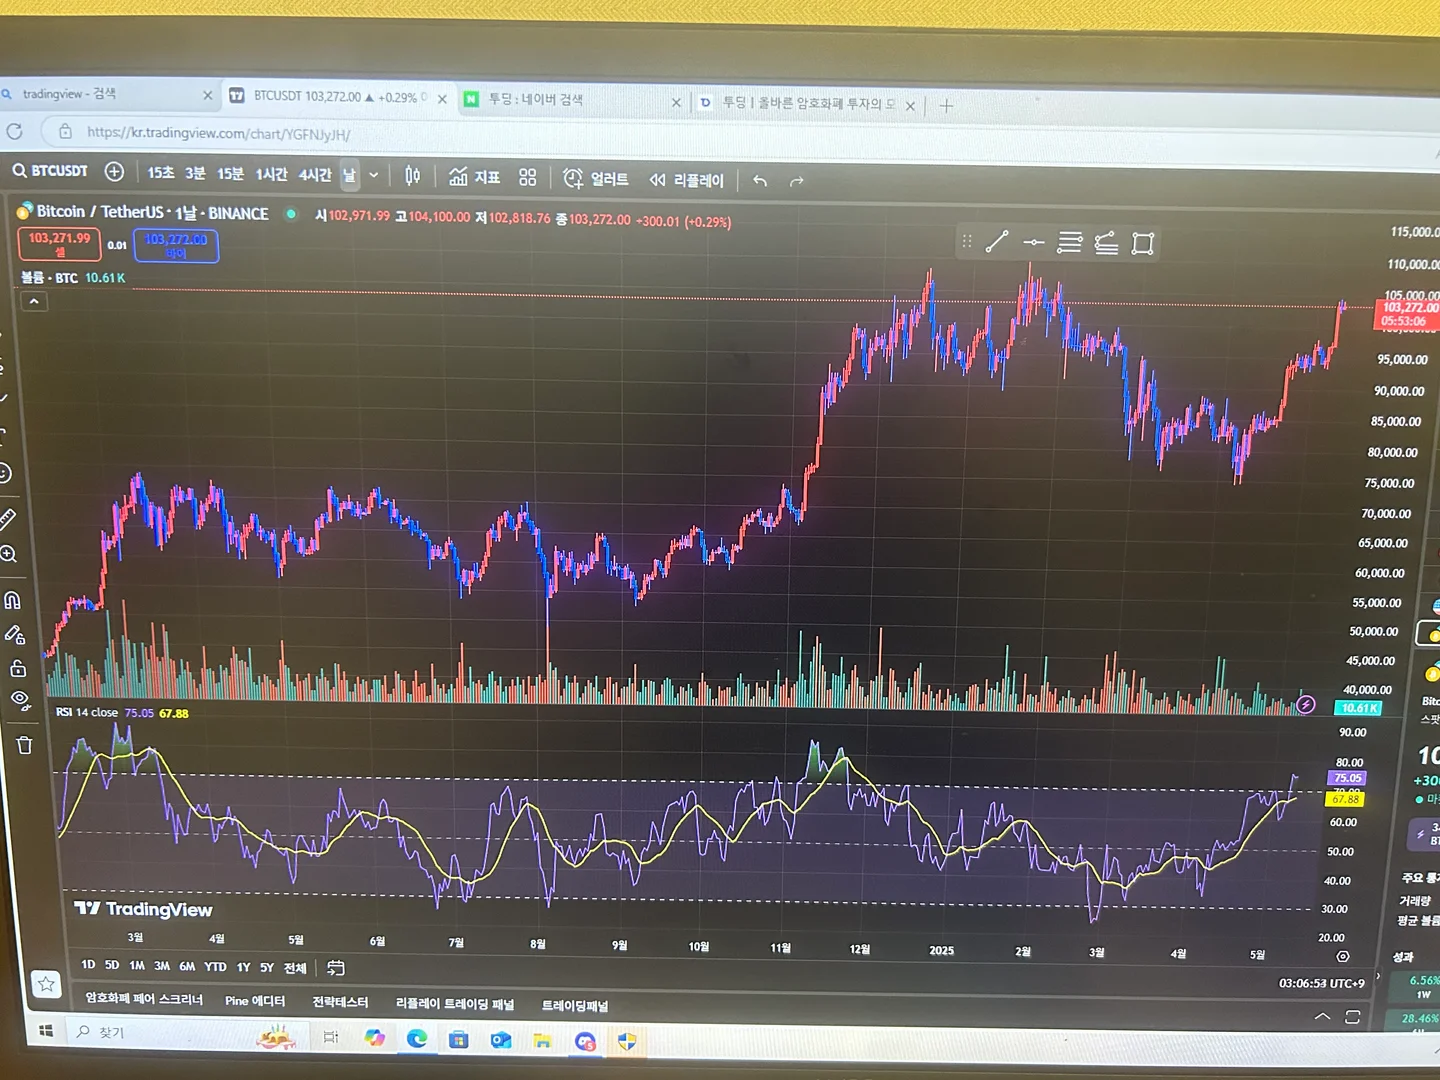1440x1080 pixels.
Task: Select the ruler measure tool
Action: [9, 518]
